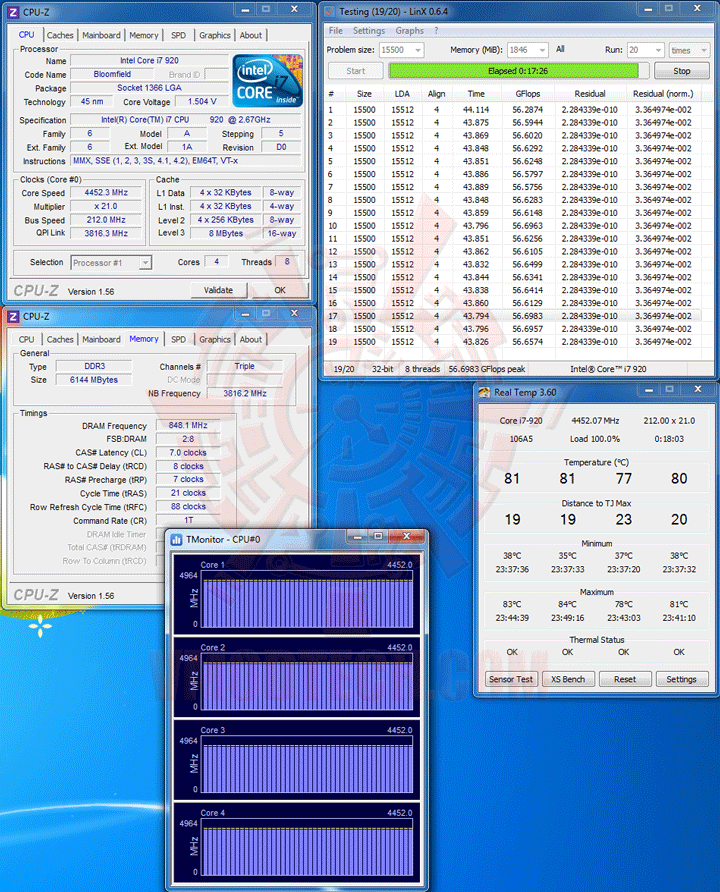Open XS Bench in Real Temp
Viewport: 720px width, 892px height.
568,679
